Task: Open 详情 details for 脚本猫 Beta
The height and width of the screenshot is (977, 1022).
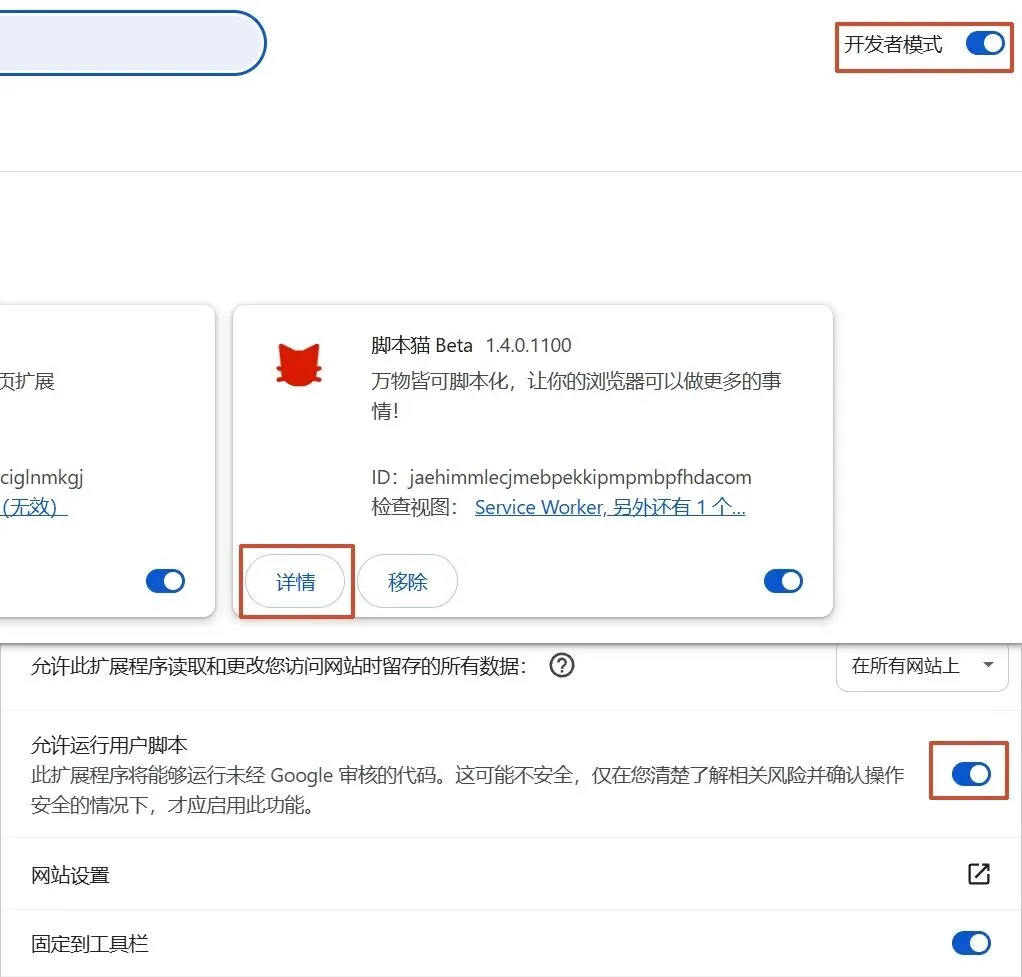Action: [295, 581]
